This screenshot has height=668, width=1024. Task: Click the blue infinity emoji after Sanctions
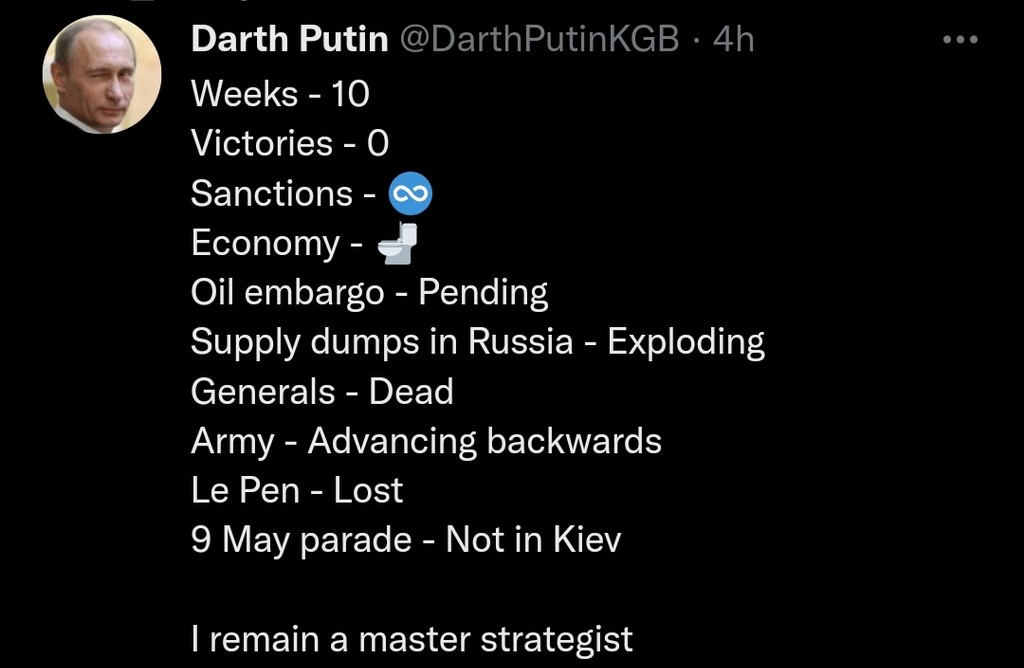click(410, 194)
